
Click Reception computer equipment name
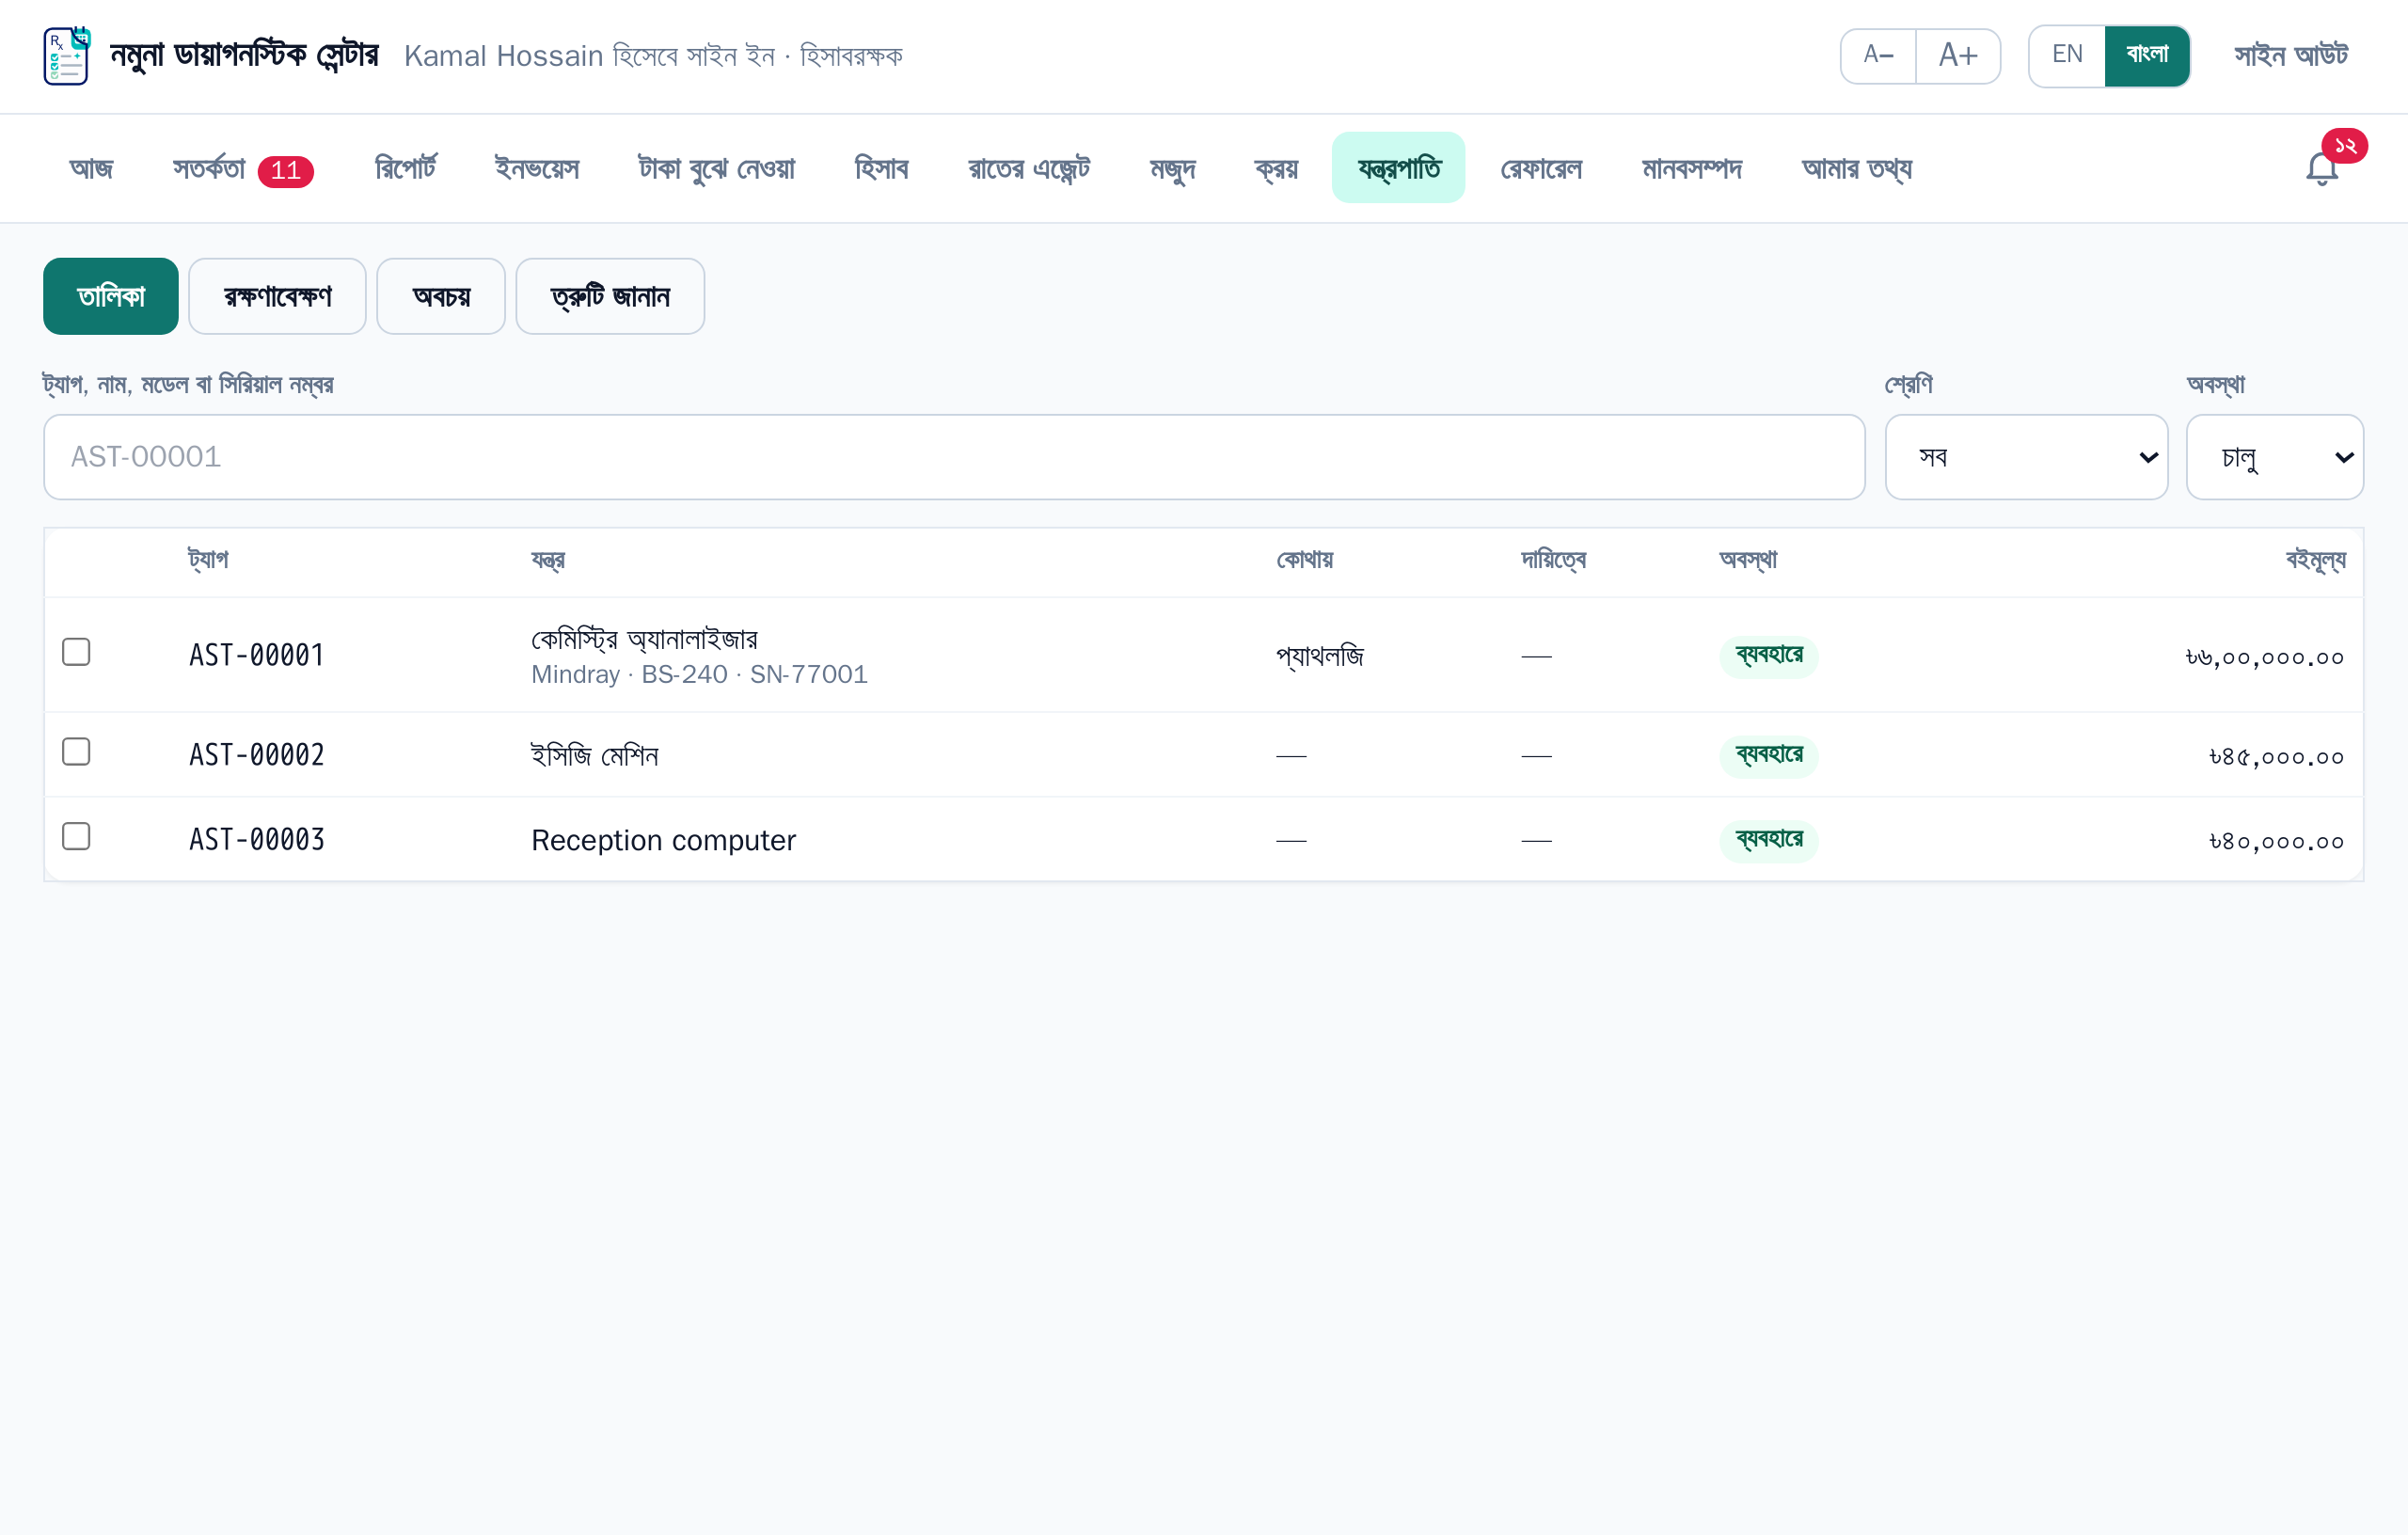tap(663, 840)
